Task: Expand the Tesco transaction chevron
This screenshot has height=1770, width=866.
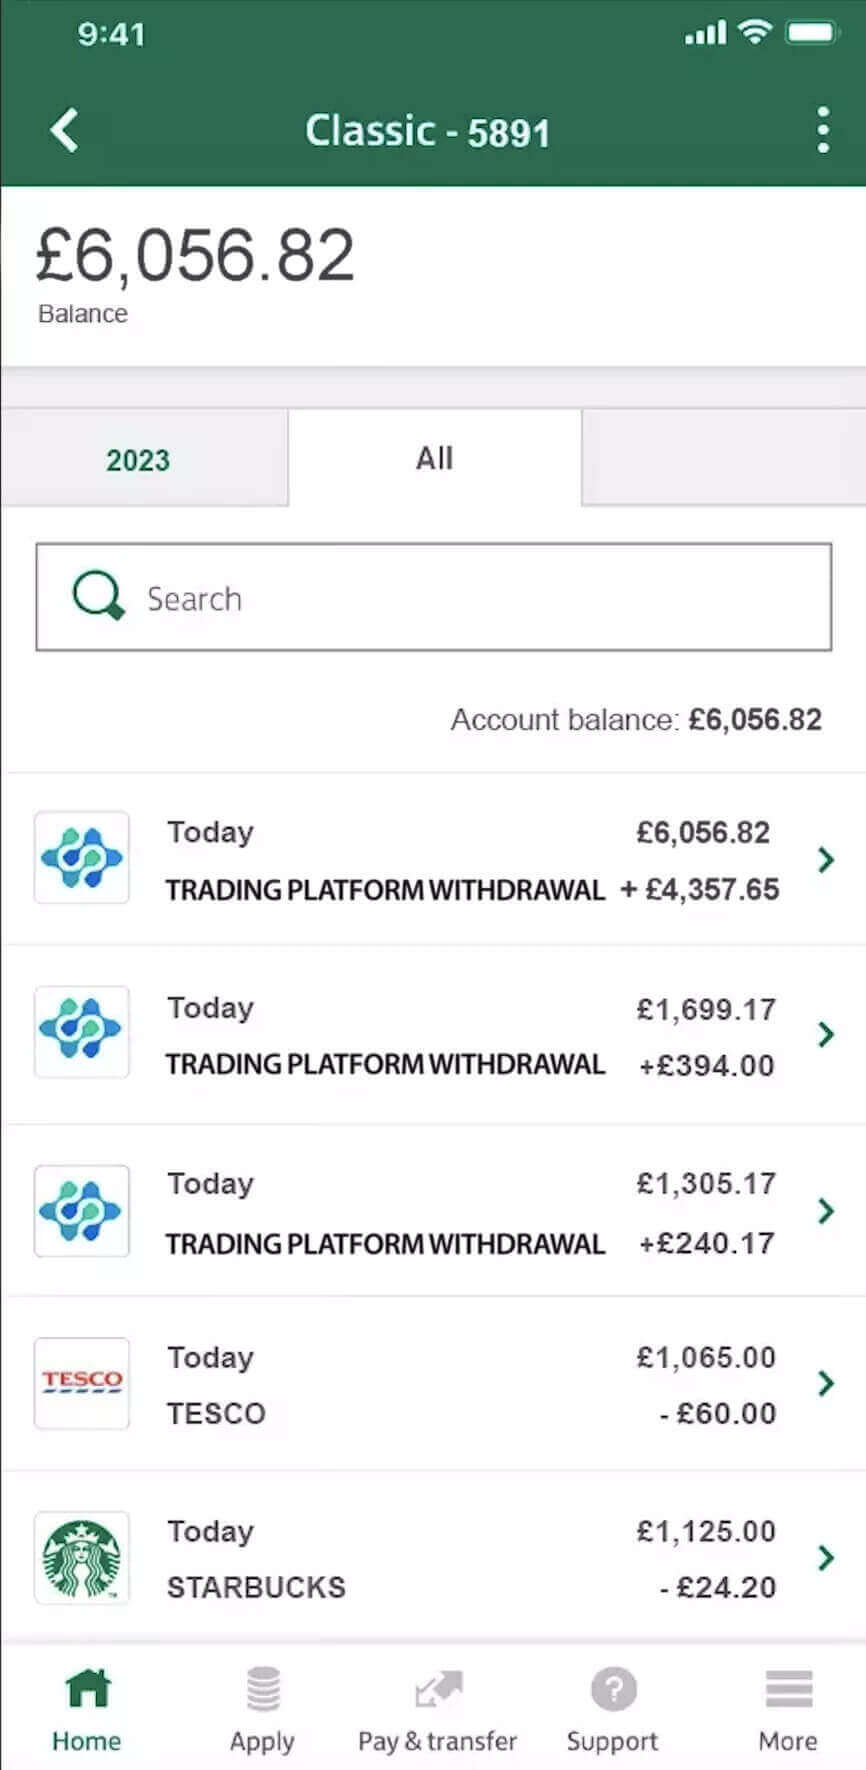Action: (826, 1383)
